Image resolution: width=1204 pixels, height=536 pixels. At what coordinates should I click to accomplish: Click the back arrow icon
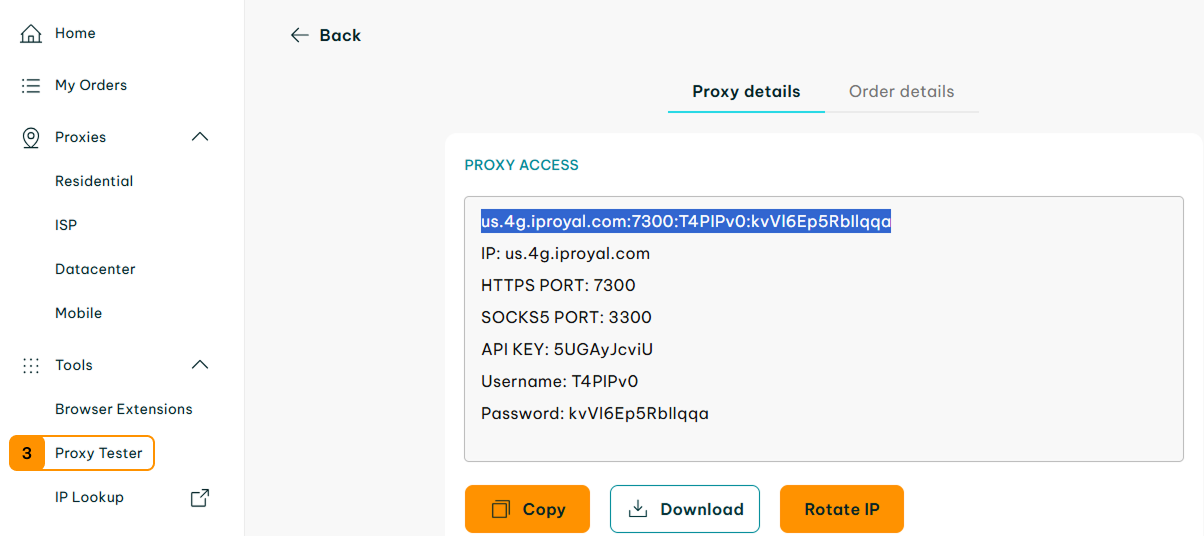coord(299,35)
